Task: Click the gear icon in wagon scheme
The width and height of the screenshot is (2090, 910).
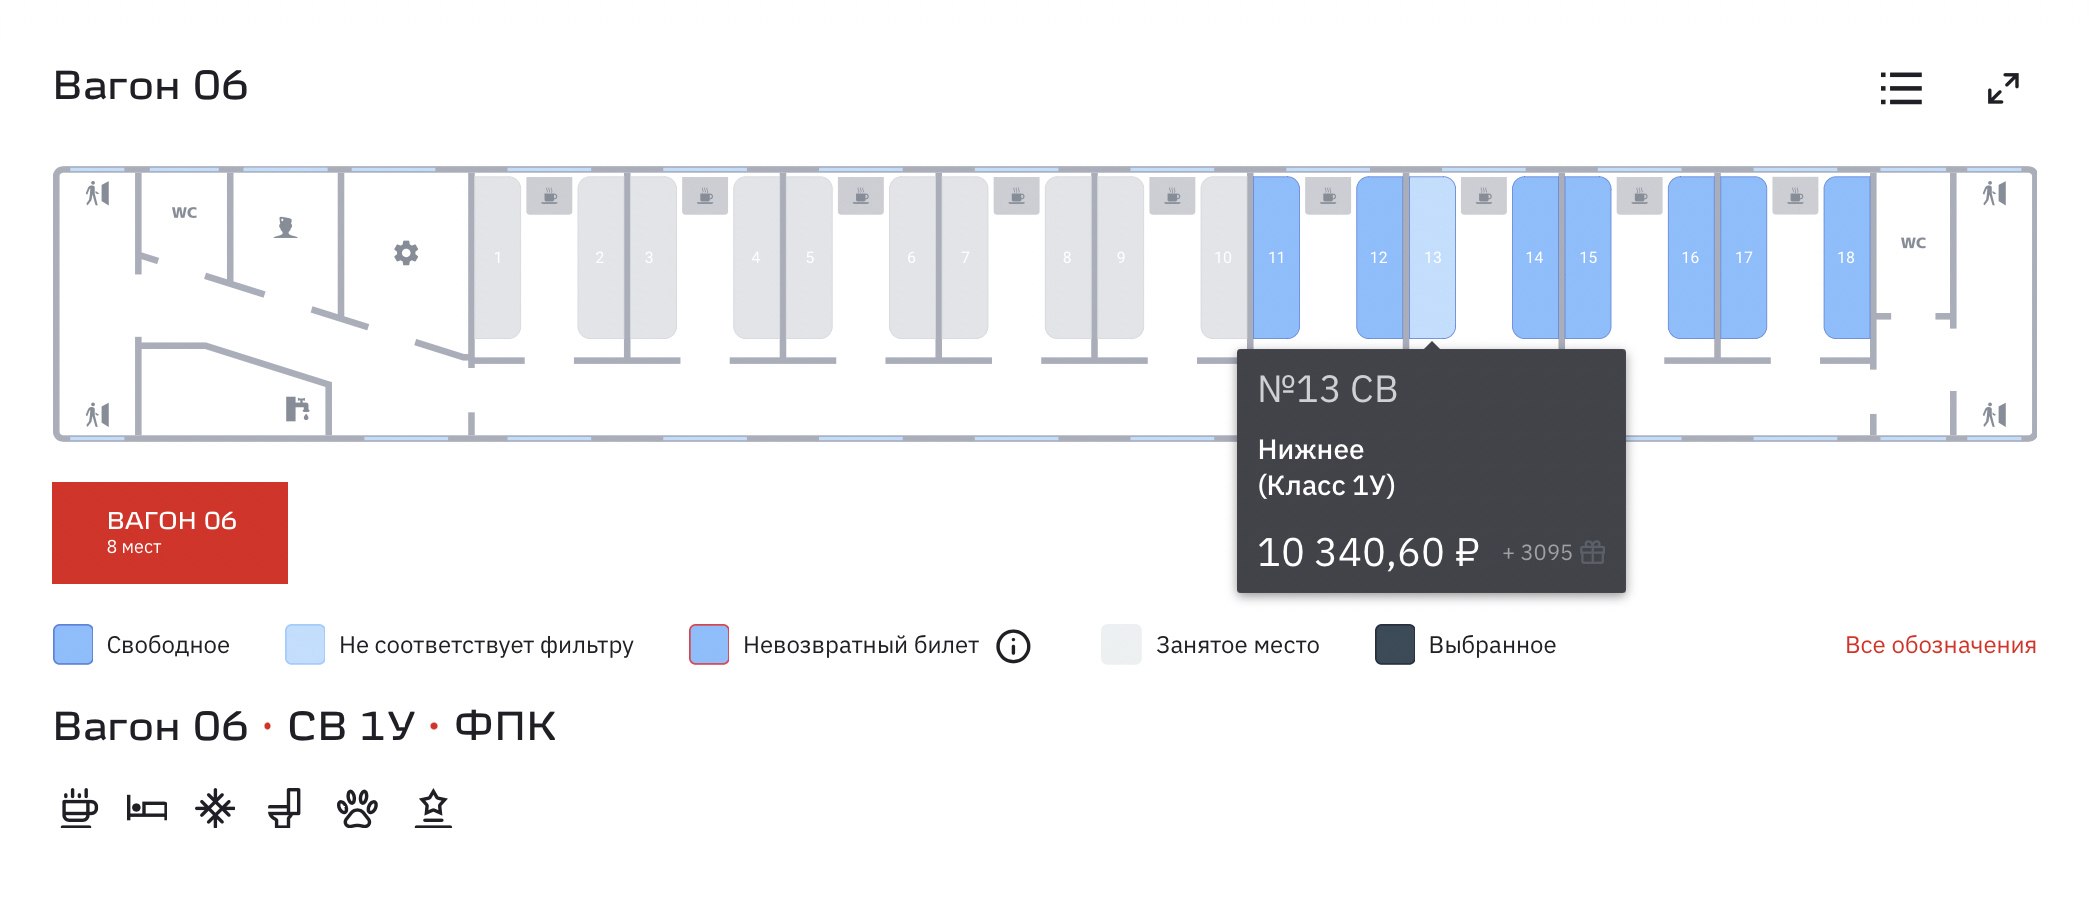Action: (x=406, y=253)
